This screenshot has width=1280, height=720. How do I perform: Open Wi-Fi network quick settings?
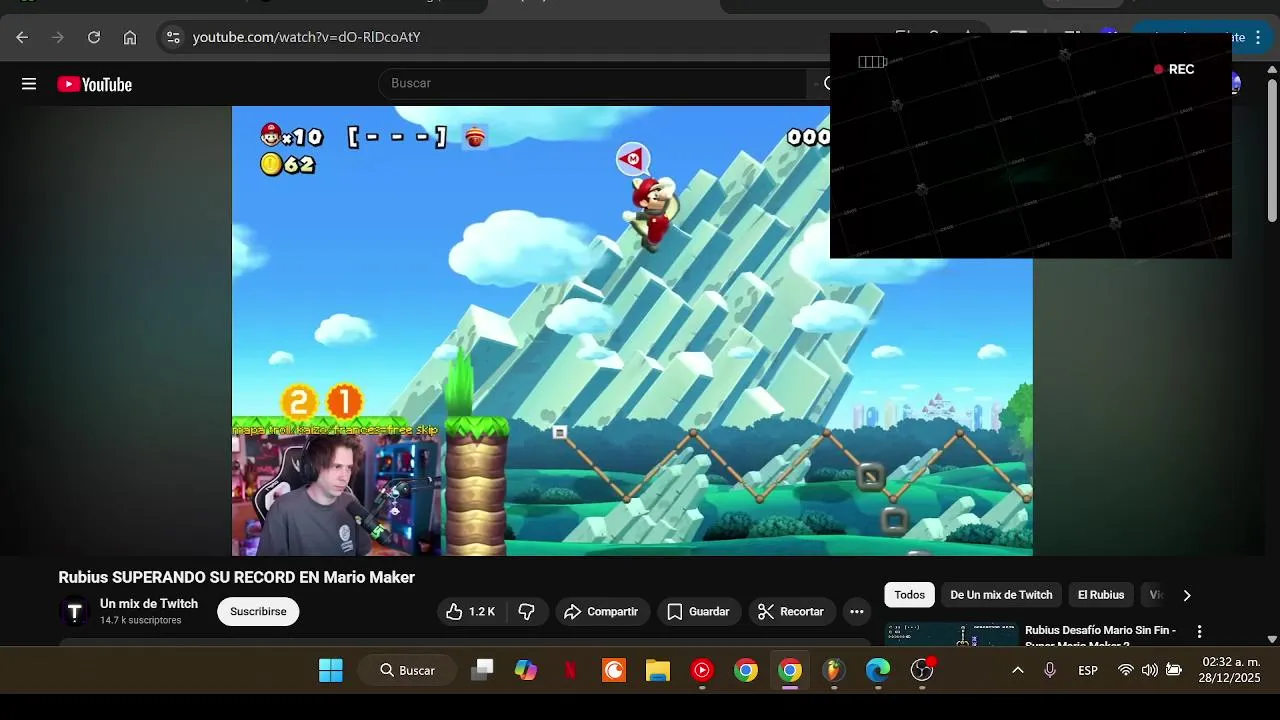pos(1126,670)
